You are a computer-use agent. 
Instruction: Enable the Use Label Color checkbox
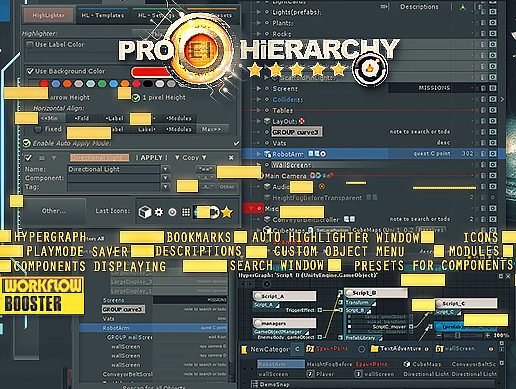30,44
